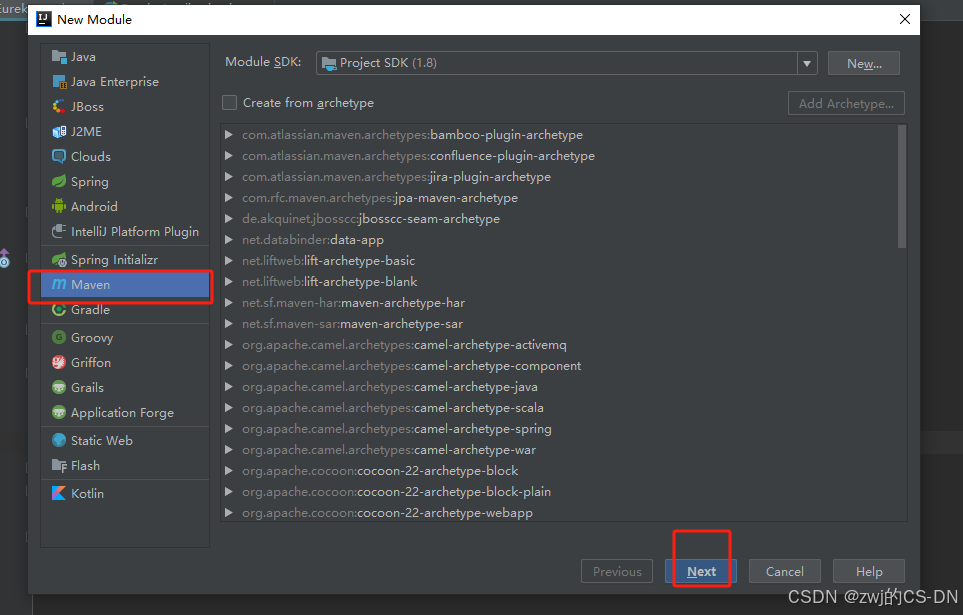Image resolution: width=963 pixels, height=615 pixels.
Task: Click the New... SDK button
Action: click(x=864, y=63)
